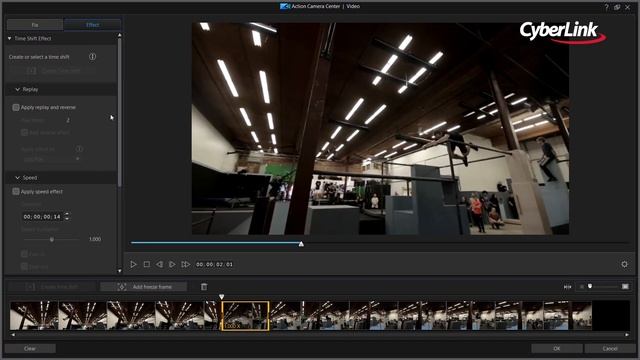Image resolution: width=640 pixels, height=360 pixels.
Task: Click the Clear button
Action: [30, 349]
